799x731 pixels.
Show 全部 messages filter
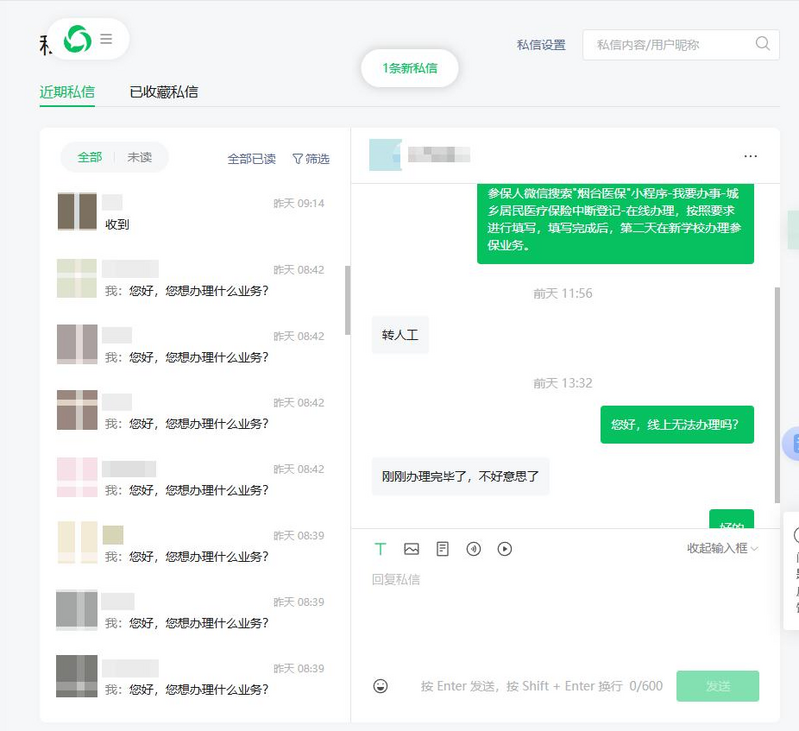click(x=90, y=157)
